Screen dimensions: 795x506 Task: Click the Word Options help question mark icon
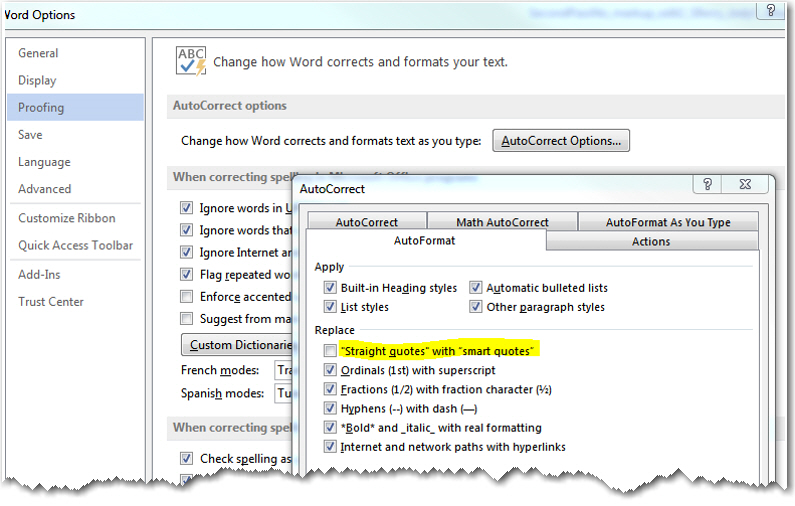click(770, 10)
